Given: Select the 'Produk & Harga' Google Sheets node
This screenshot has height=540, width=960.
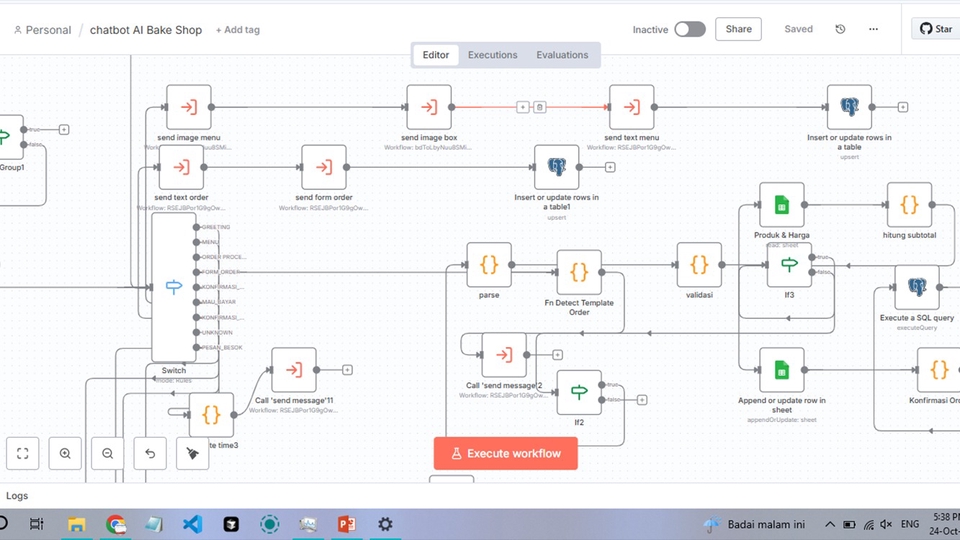Looking at the screenshot, I should pyautogui.click(x=781, y=205).
